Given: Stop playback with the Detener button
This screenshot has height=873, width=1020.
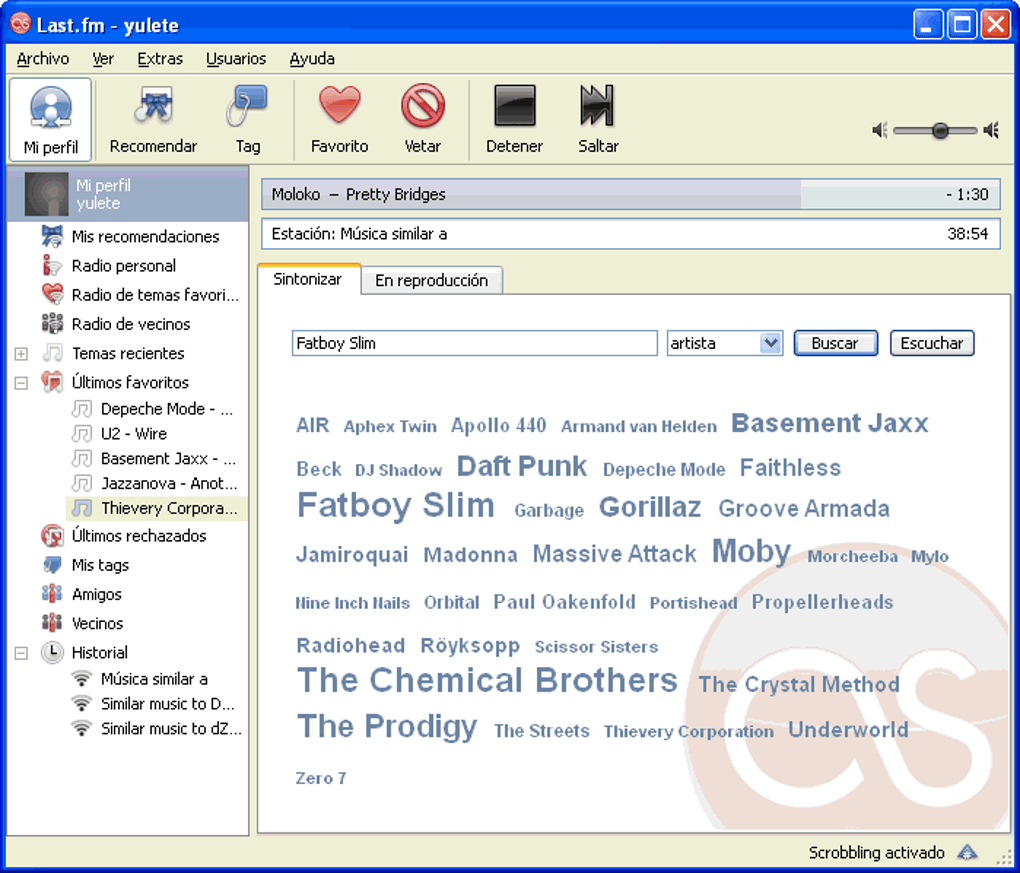Looking at the screenshot, I should tap(514, 120).
